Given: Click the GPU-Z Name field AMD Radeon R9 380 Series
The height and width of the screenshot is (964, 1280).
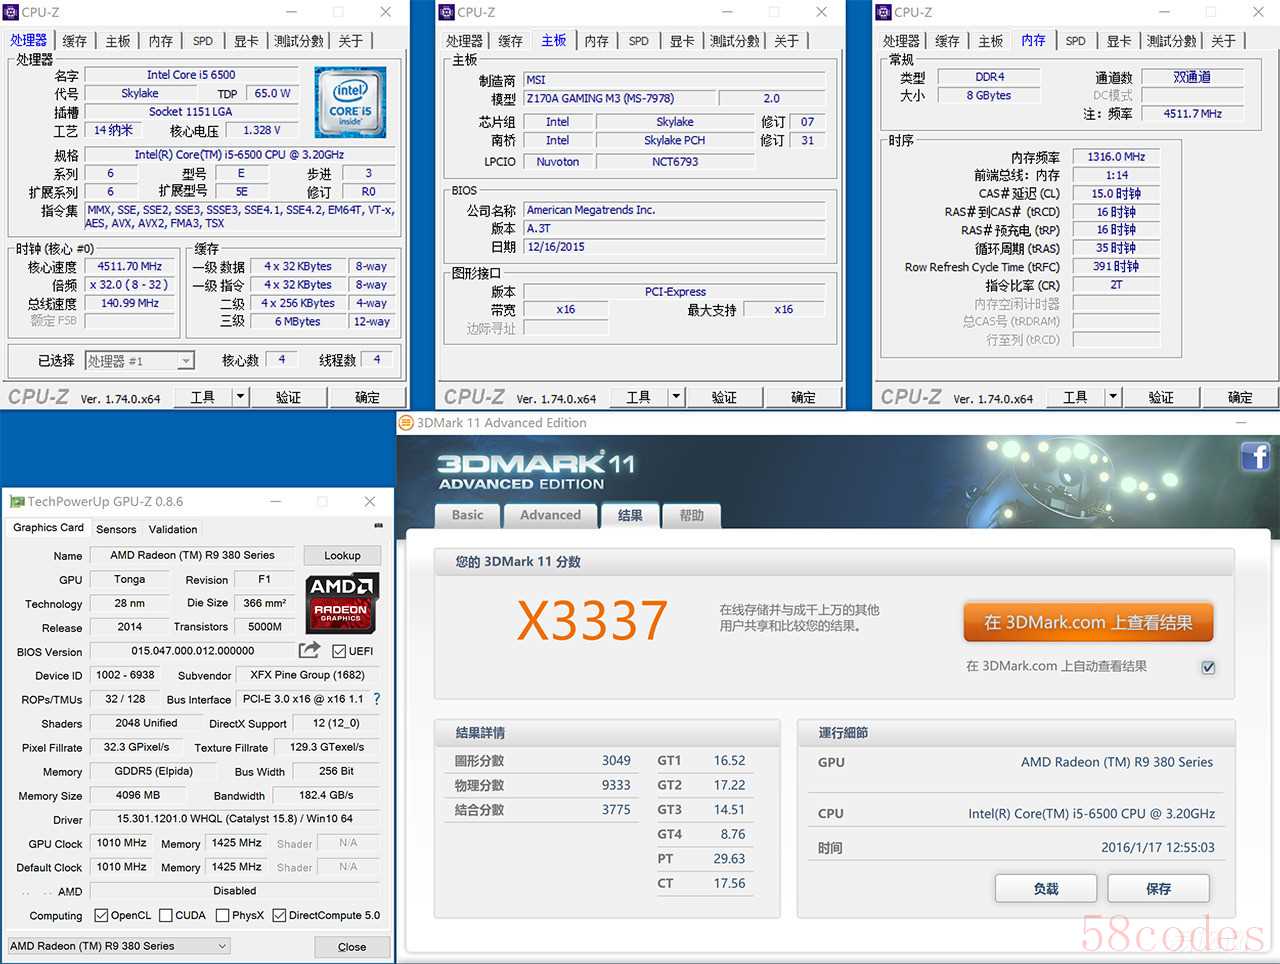Looking at the screenshot, I should (192, 555).
